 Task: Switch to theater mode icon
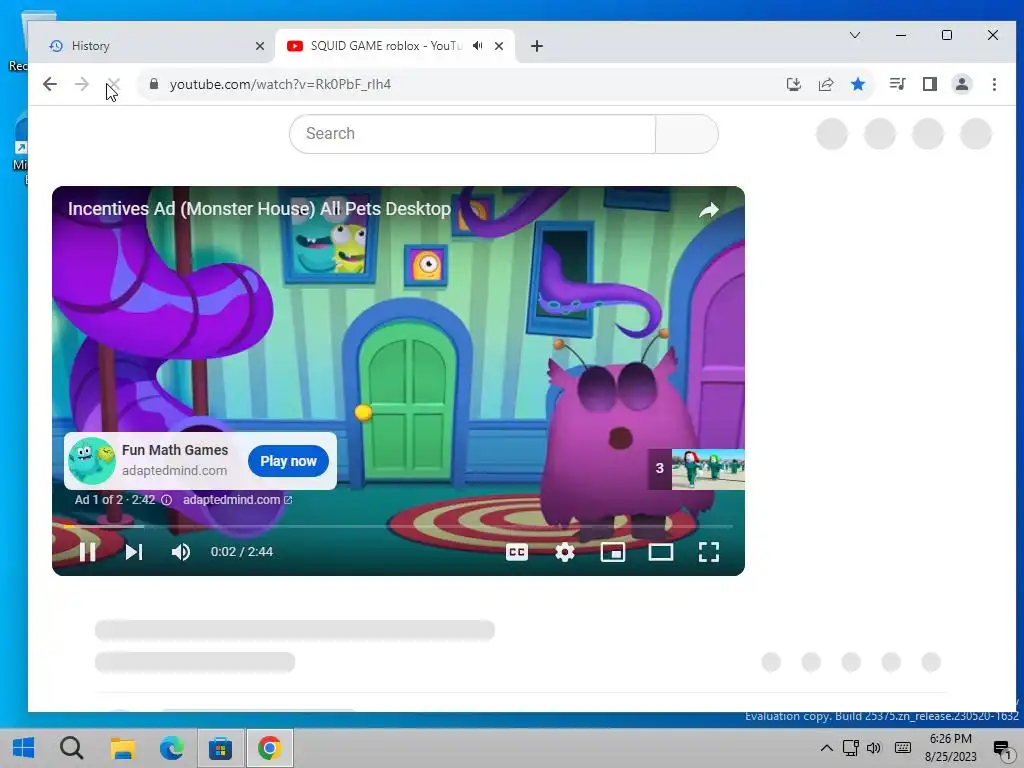660,552
